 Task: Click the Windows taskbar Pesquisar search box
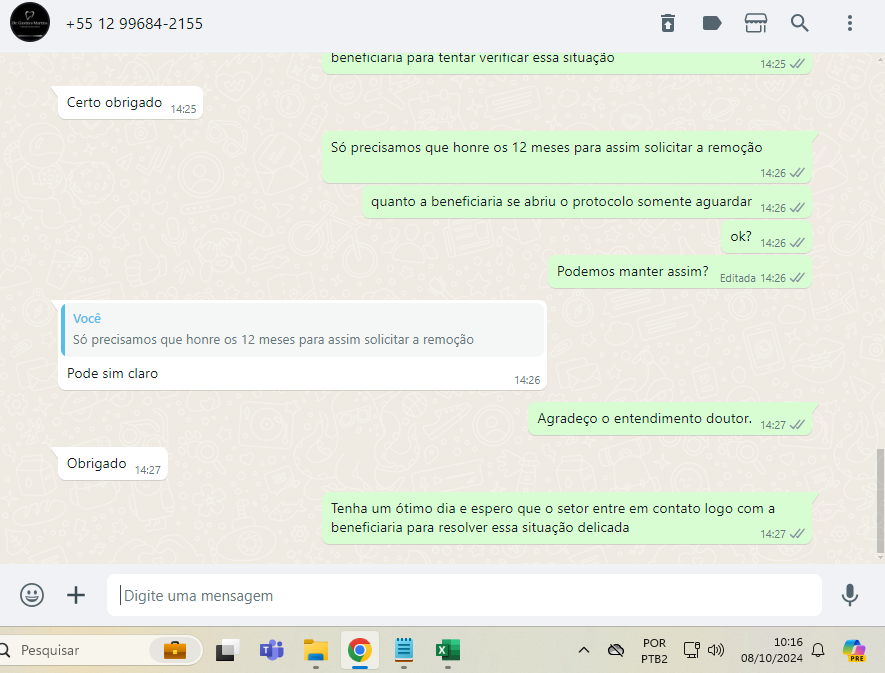click(80, 650)
